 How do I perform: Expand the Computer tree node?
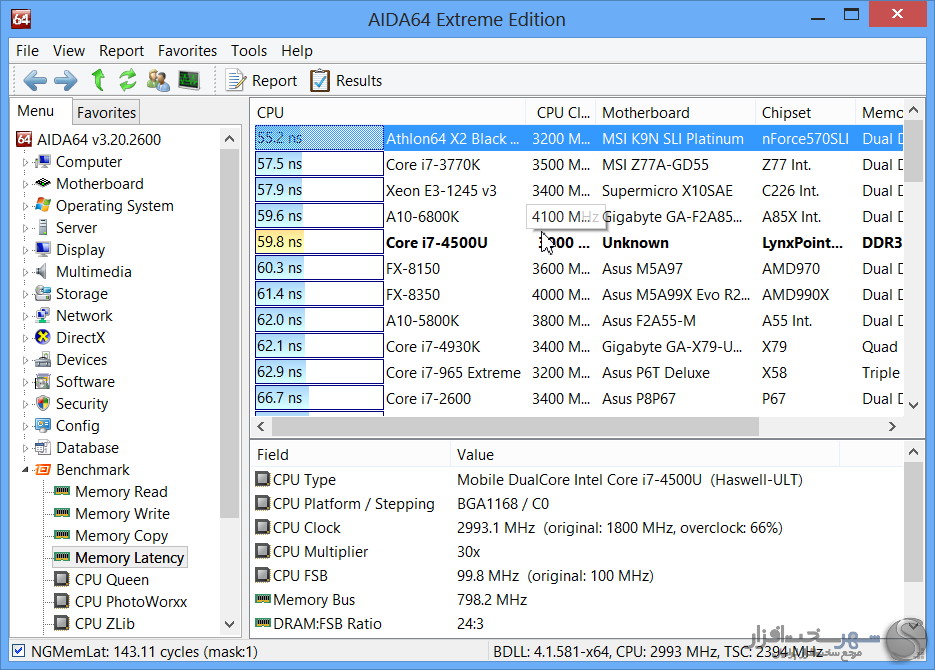click(x=26, y=162)
